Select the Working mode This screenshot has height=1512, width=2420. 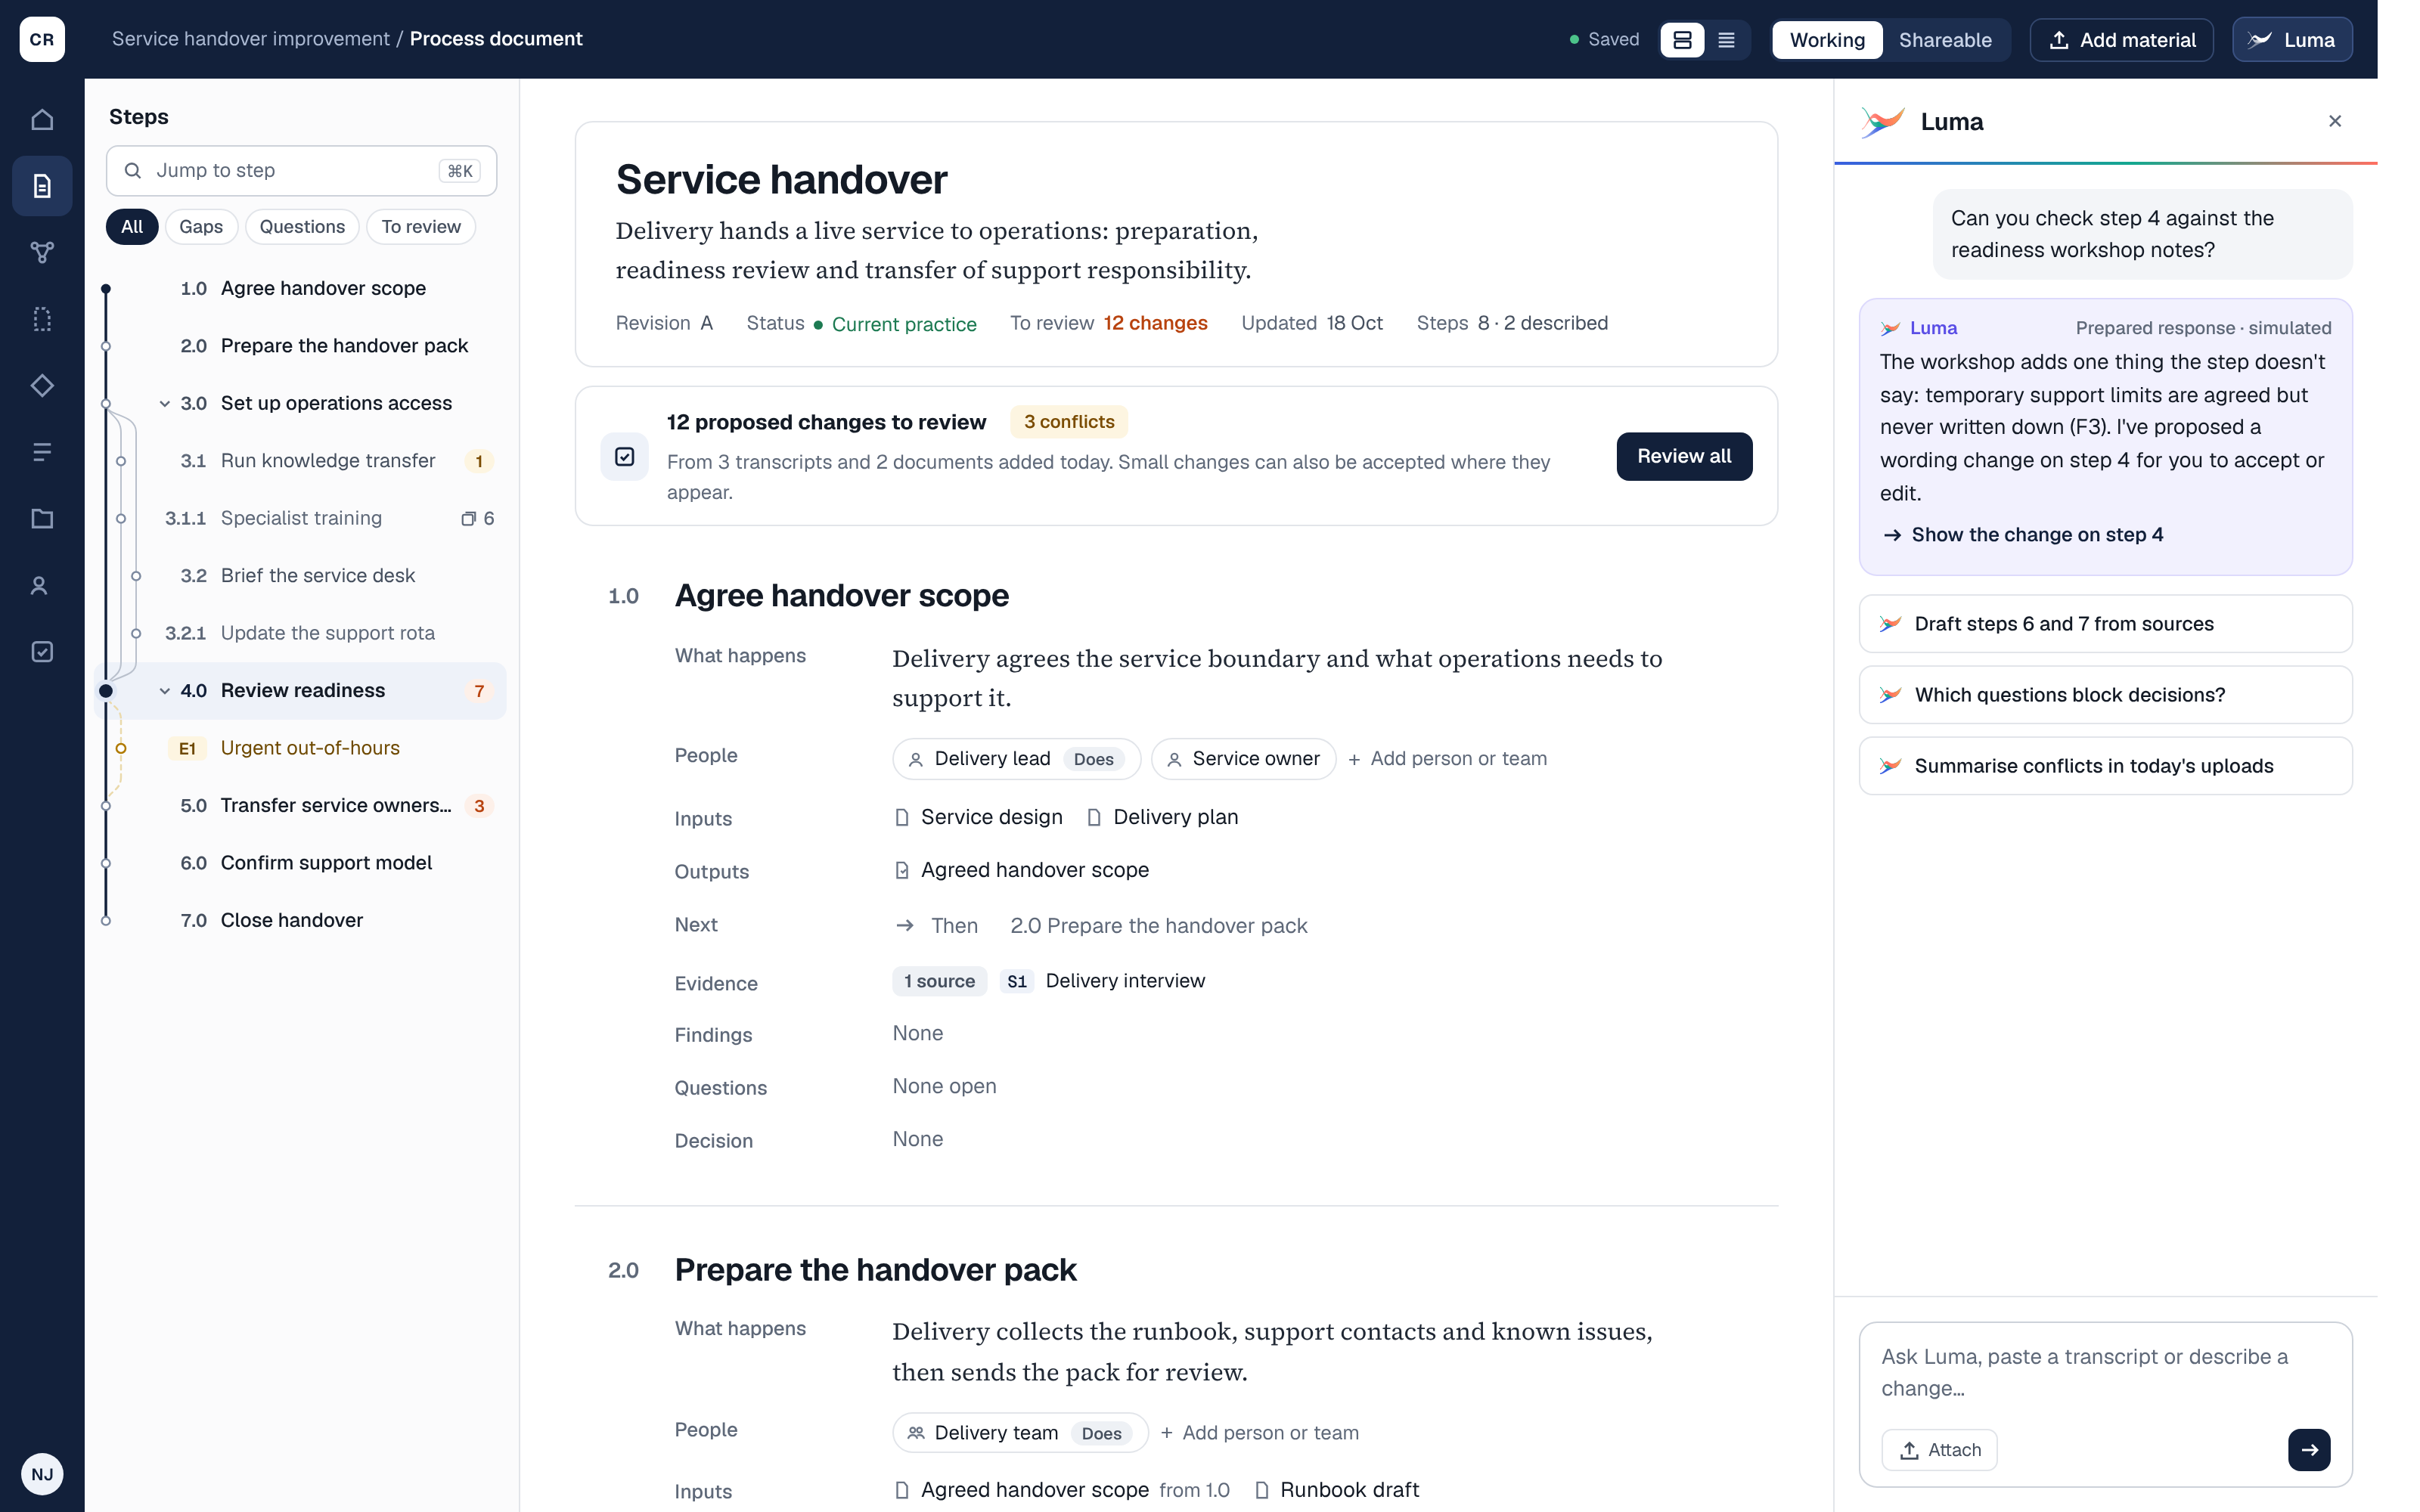[1827, 40]
